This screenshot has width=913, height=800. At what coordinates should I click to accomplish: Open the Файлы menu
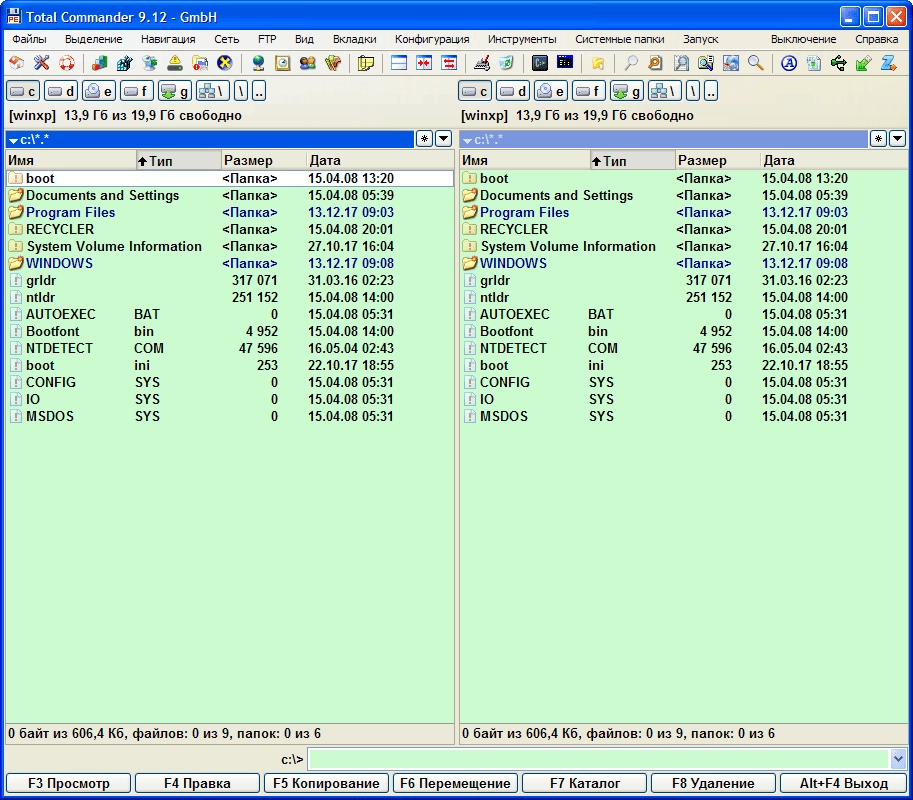coord(29,39)
